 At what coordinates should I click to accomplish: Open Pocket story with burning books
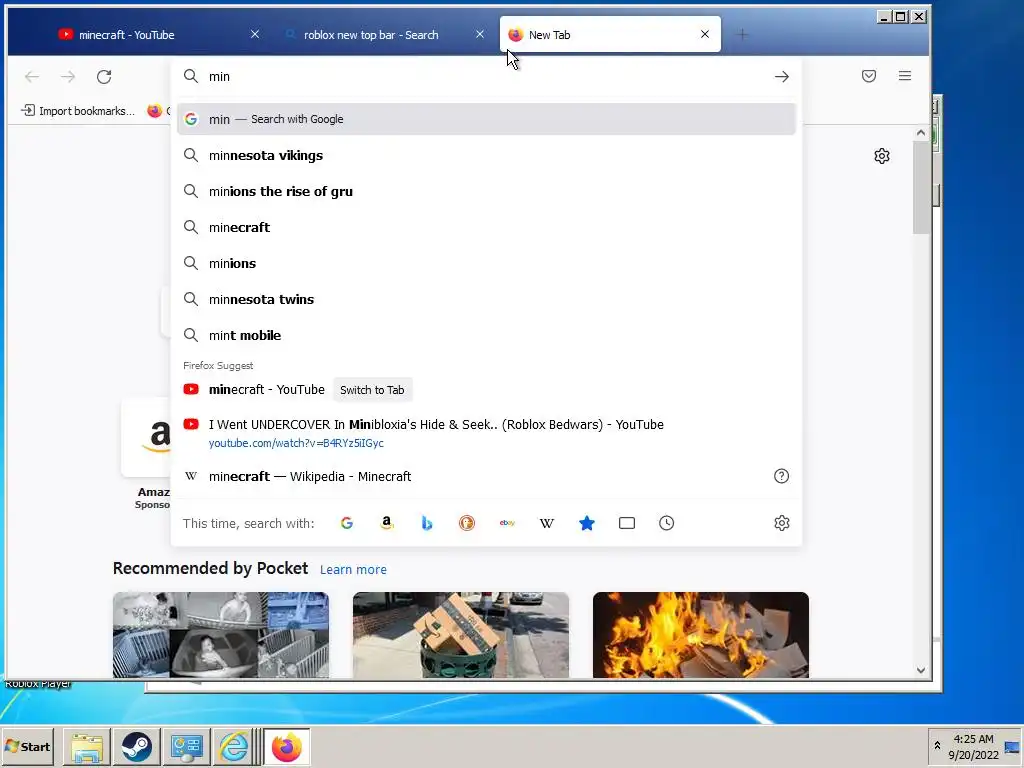[x=701, y=635]
